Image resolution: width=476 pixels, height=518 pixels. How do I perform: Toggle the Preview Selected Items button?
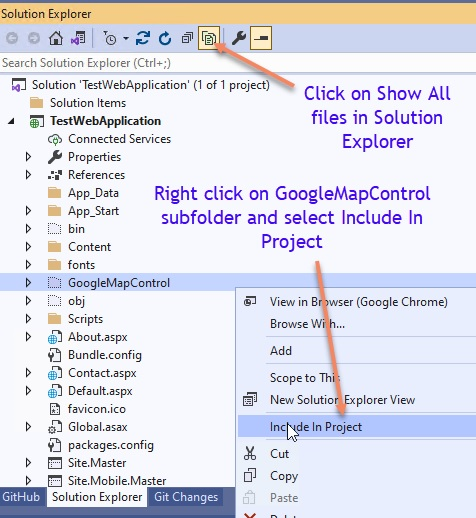[x=261, y=38]
